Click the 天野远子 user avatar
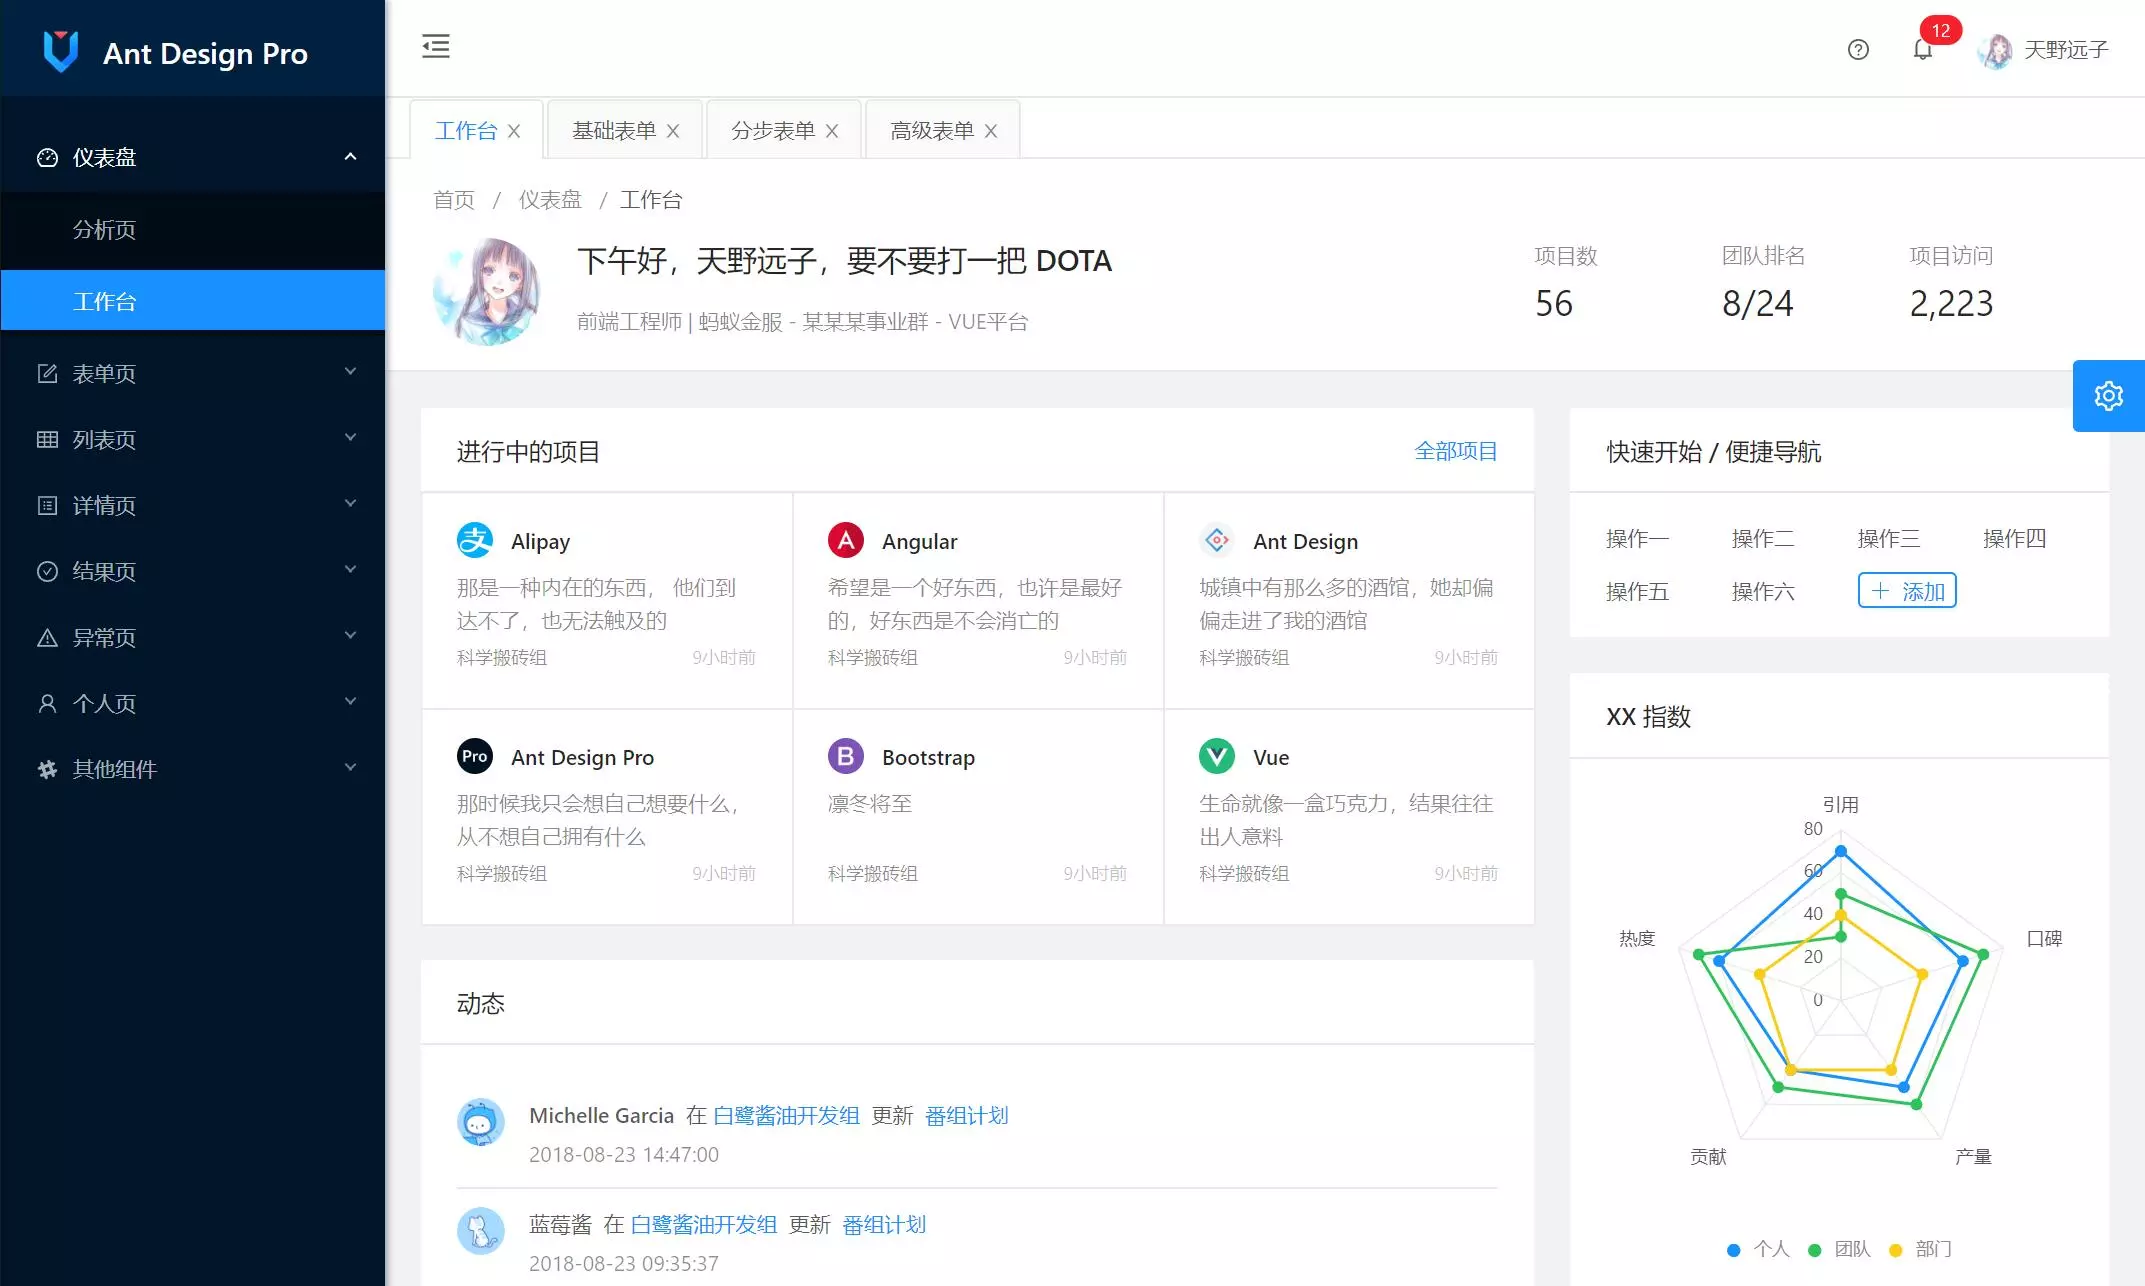2145x1286 pixels. tap(1996, 50)
